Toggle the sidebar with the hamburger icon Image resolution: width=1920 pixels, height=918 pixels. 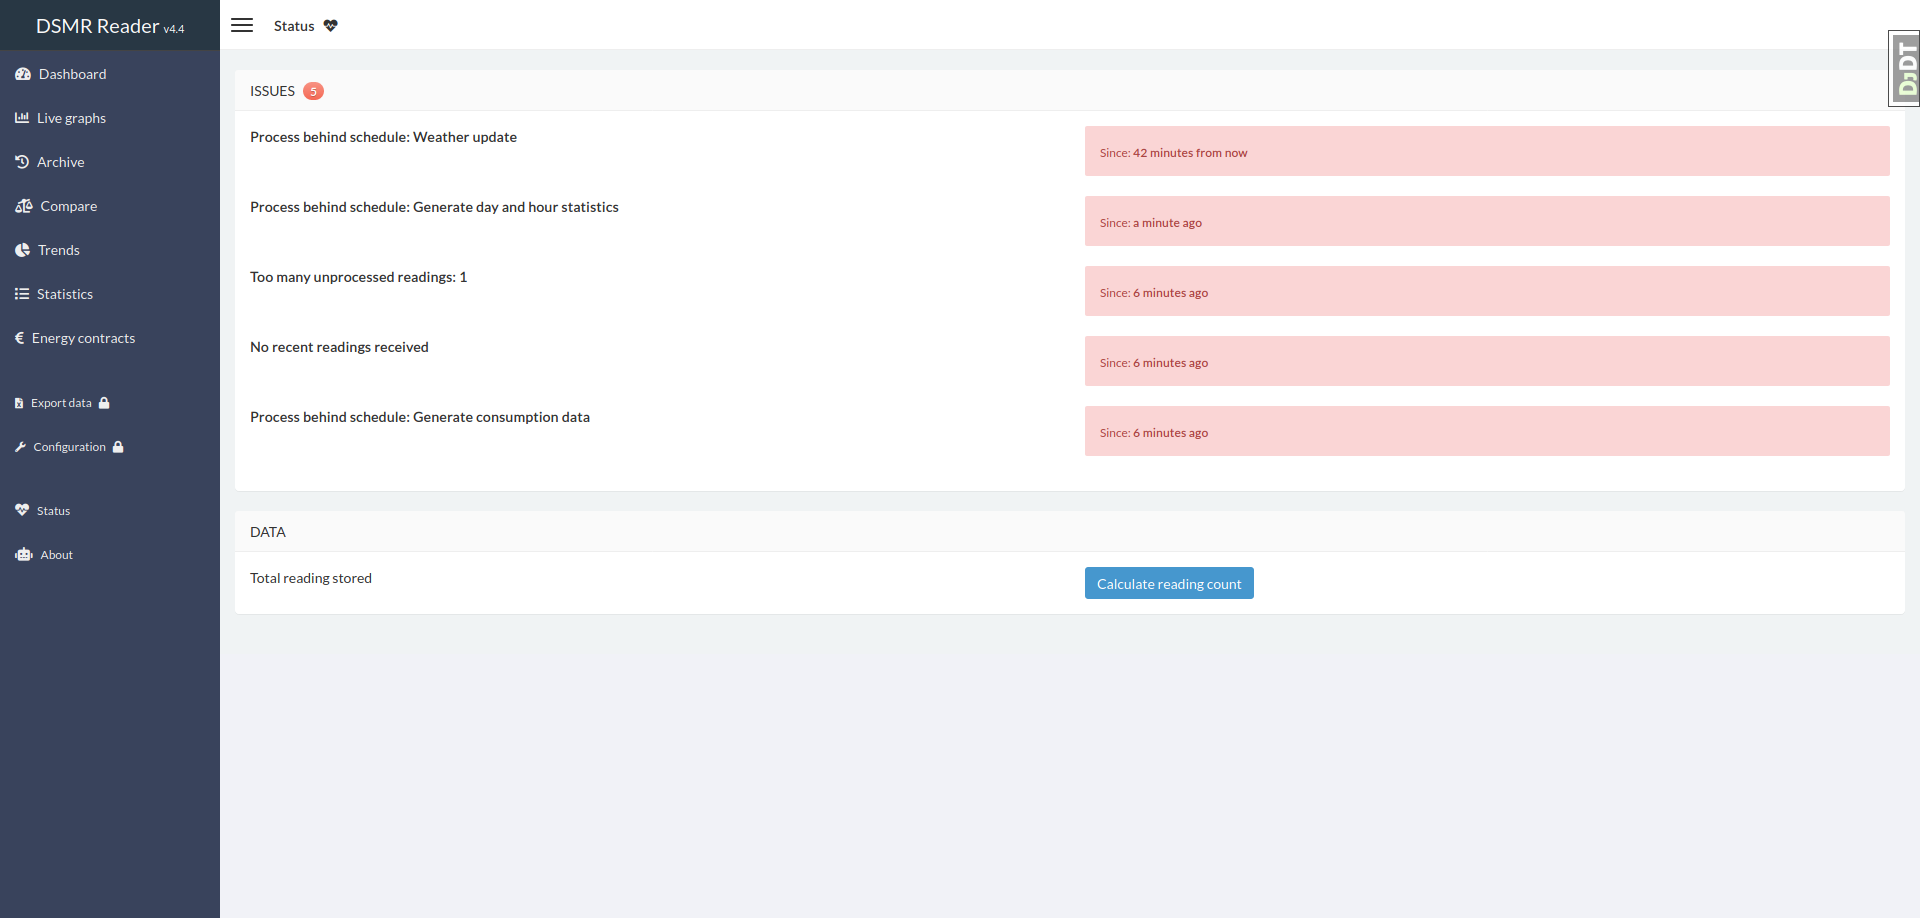(x=242, y=25)
